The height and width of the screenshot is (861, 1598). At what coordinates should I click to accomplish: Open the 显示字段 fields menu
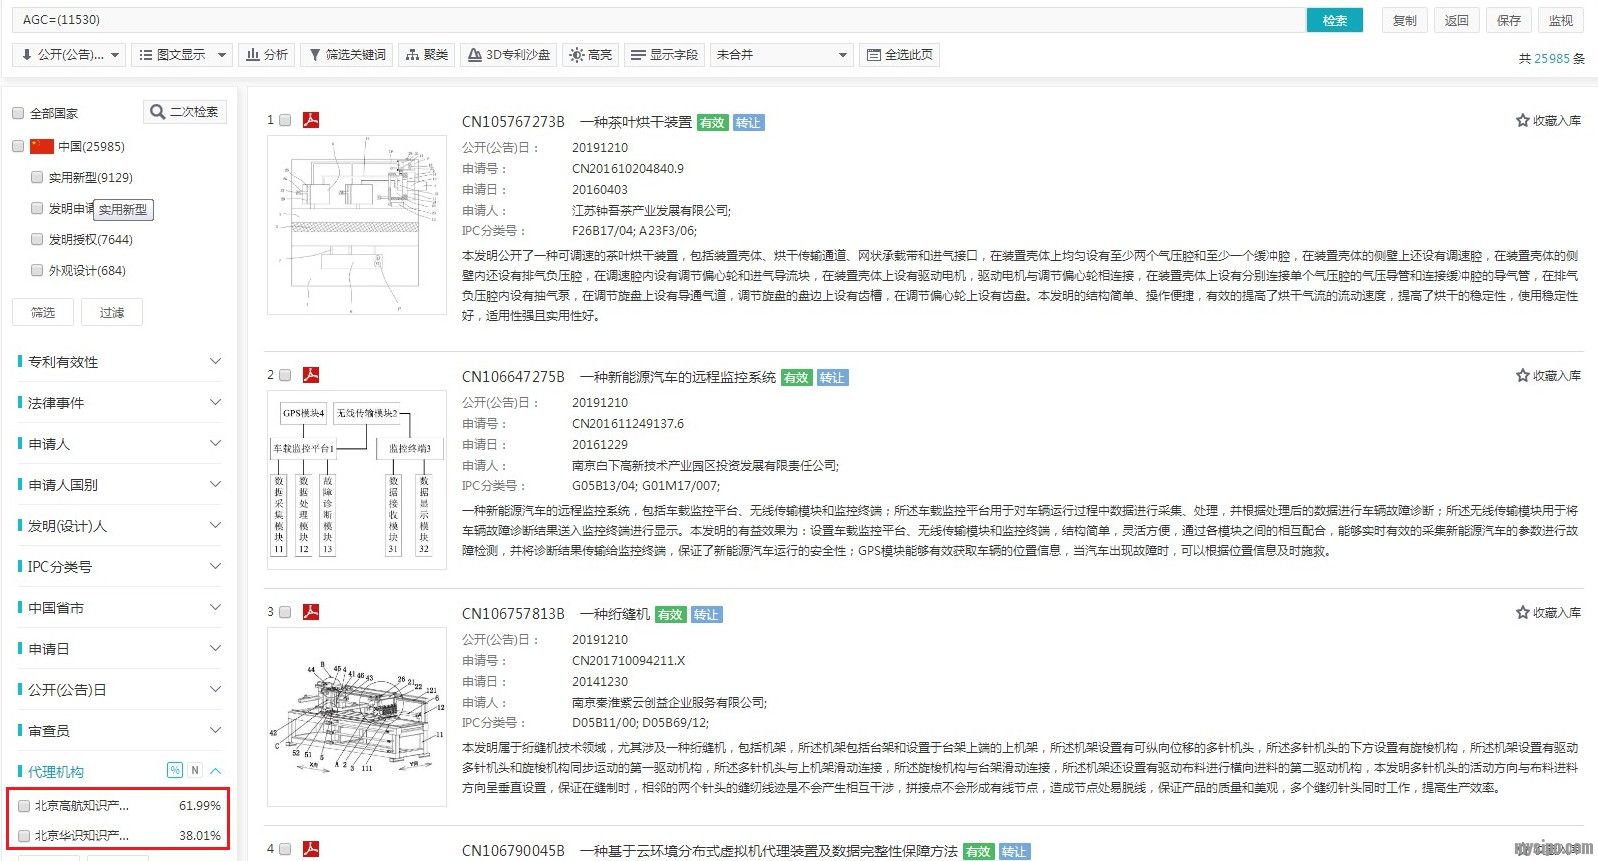point(663,55)
